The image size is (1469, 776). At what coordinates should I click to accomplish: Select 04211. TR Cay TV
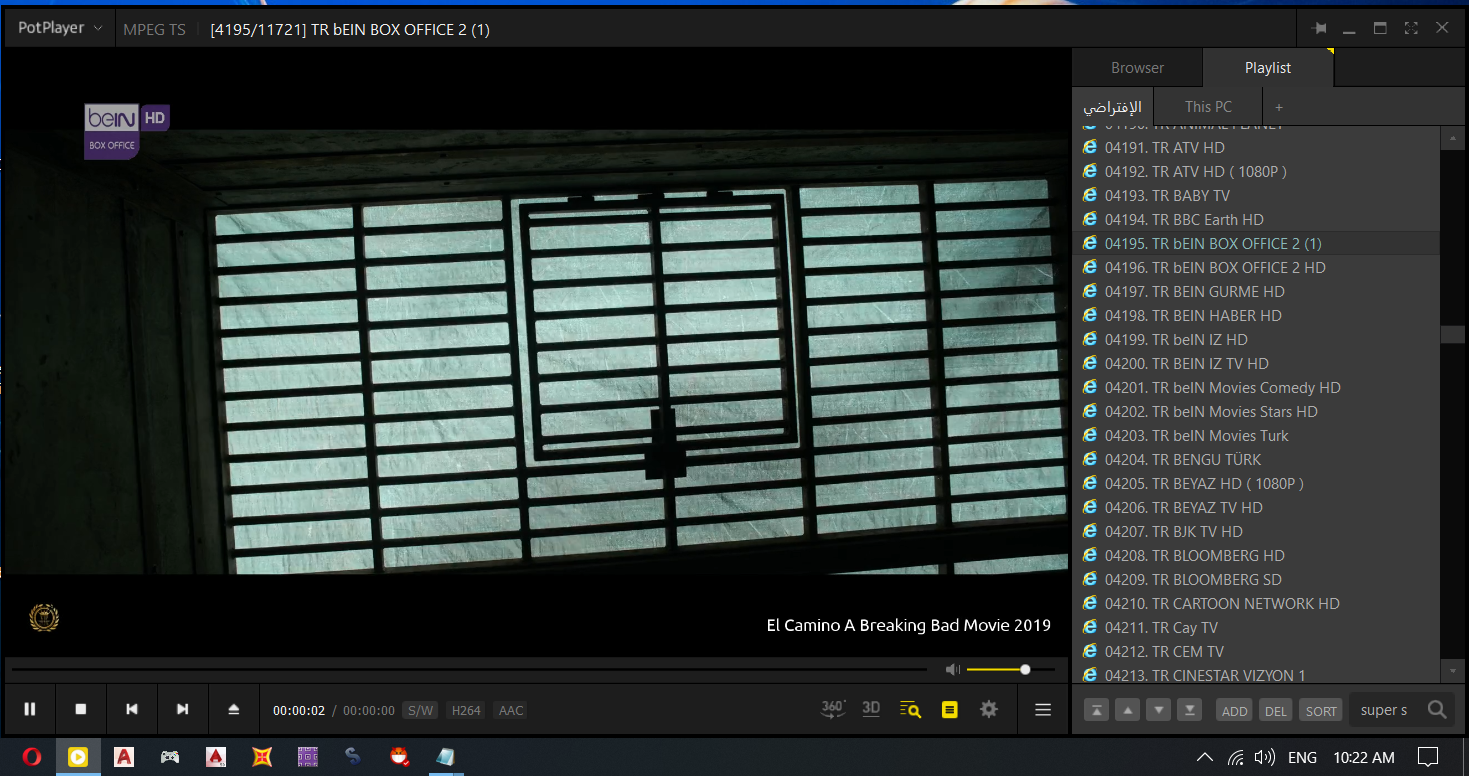coord(1256,627)
